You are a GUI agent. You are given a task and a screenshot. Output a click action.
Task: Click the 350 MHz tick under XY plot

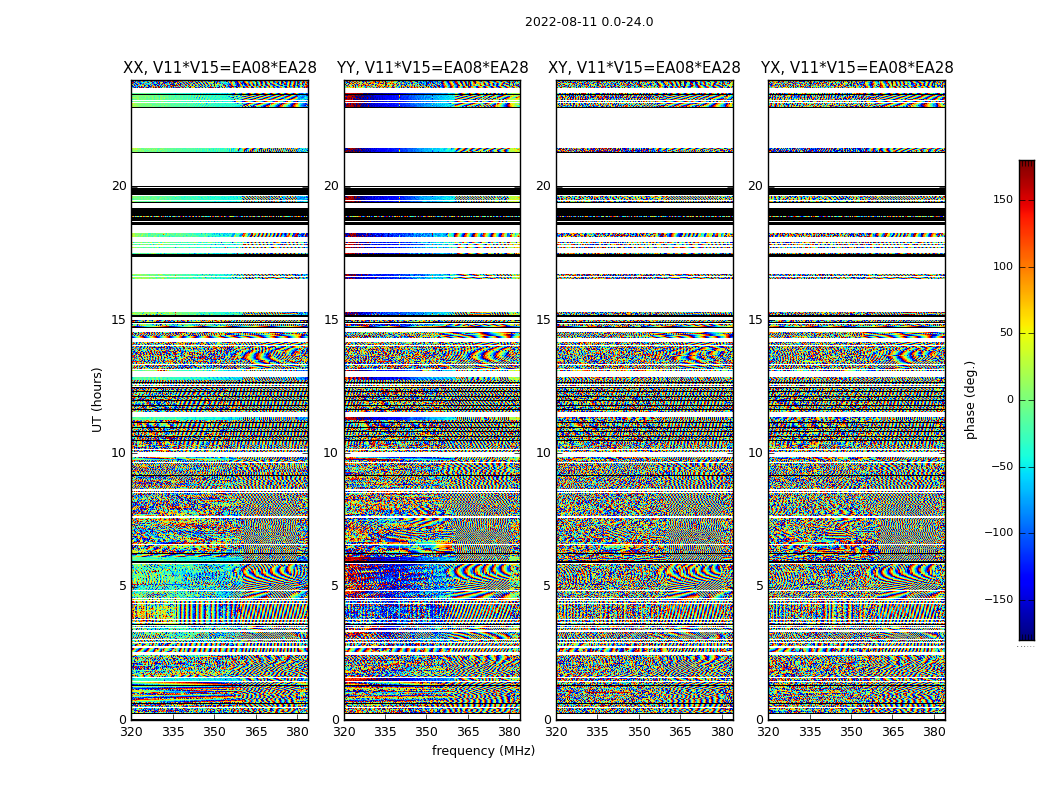pos(640,732)
